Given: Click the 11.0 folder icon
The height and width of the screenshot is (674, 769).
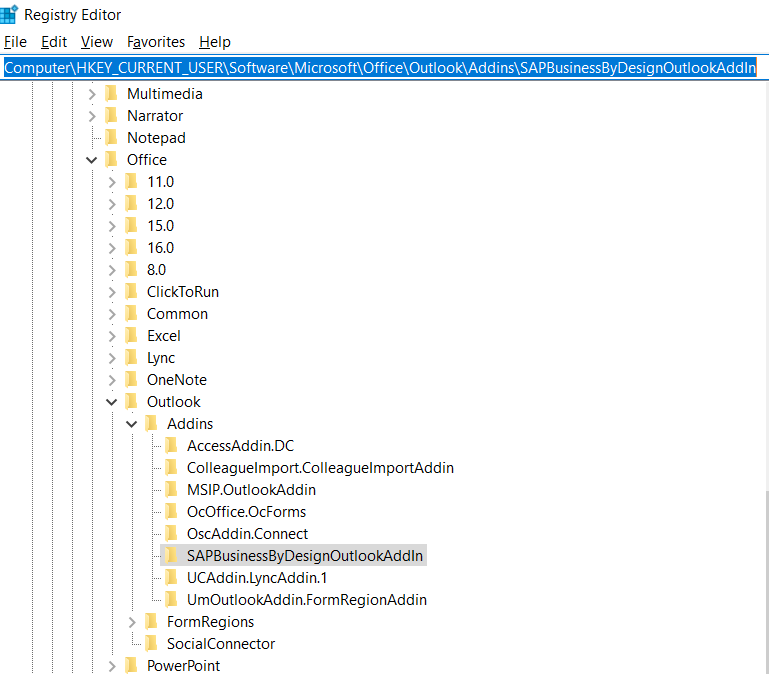Looking at the screenshot, I should (x=131, y=182).
